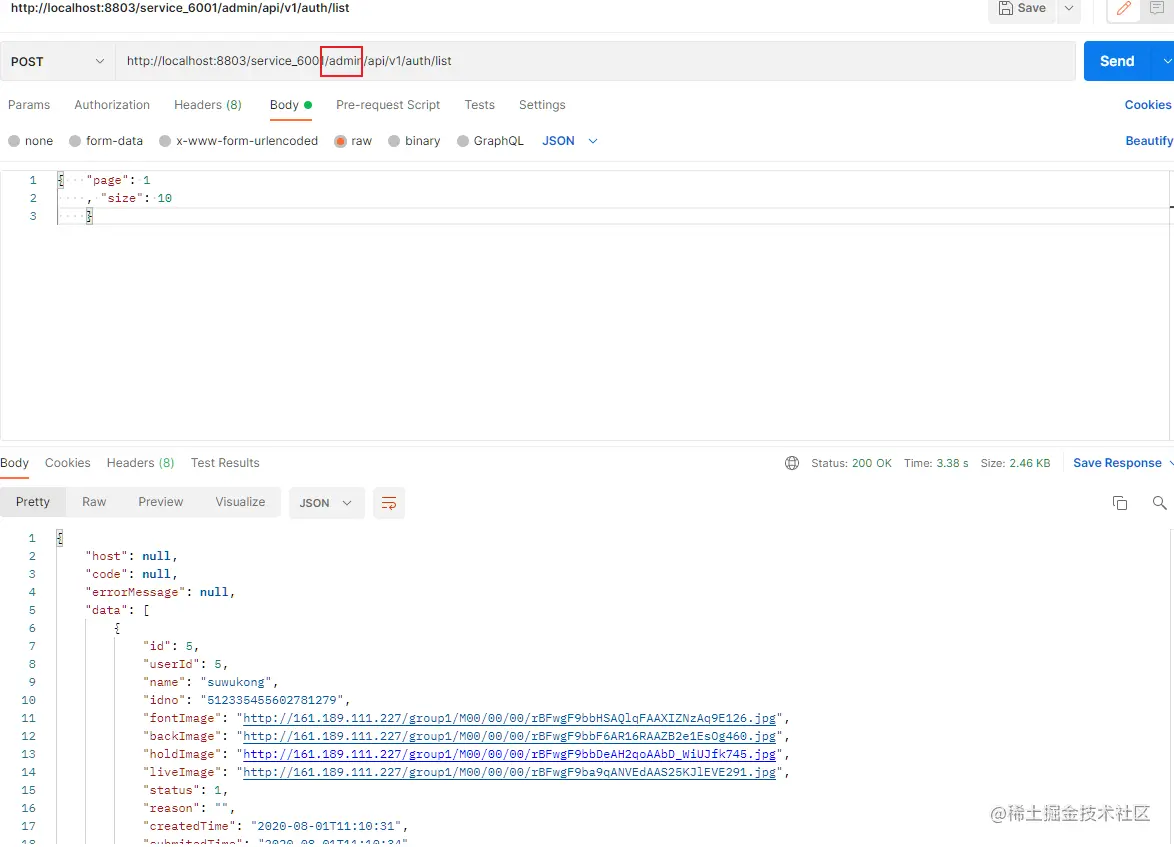Viewport: 1174px width, 847px height.
Task: Click the Status: 200 OK text
Action: [851, 463]
